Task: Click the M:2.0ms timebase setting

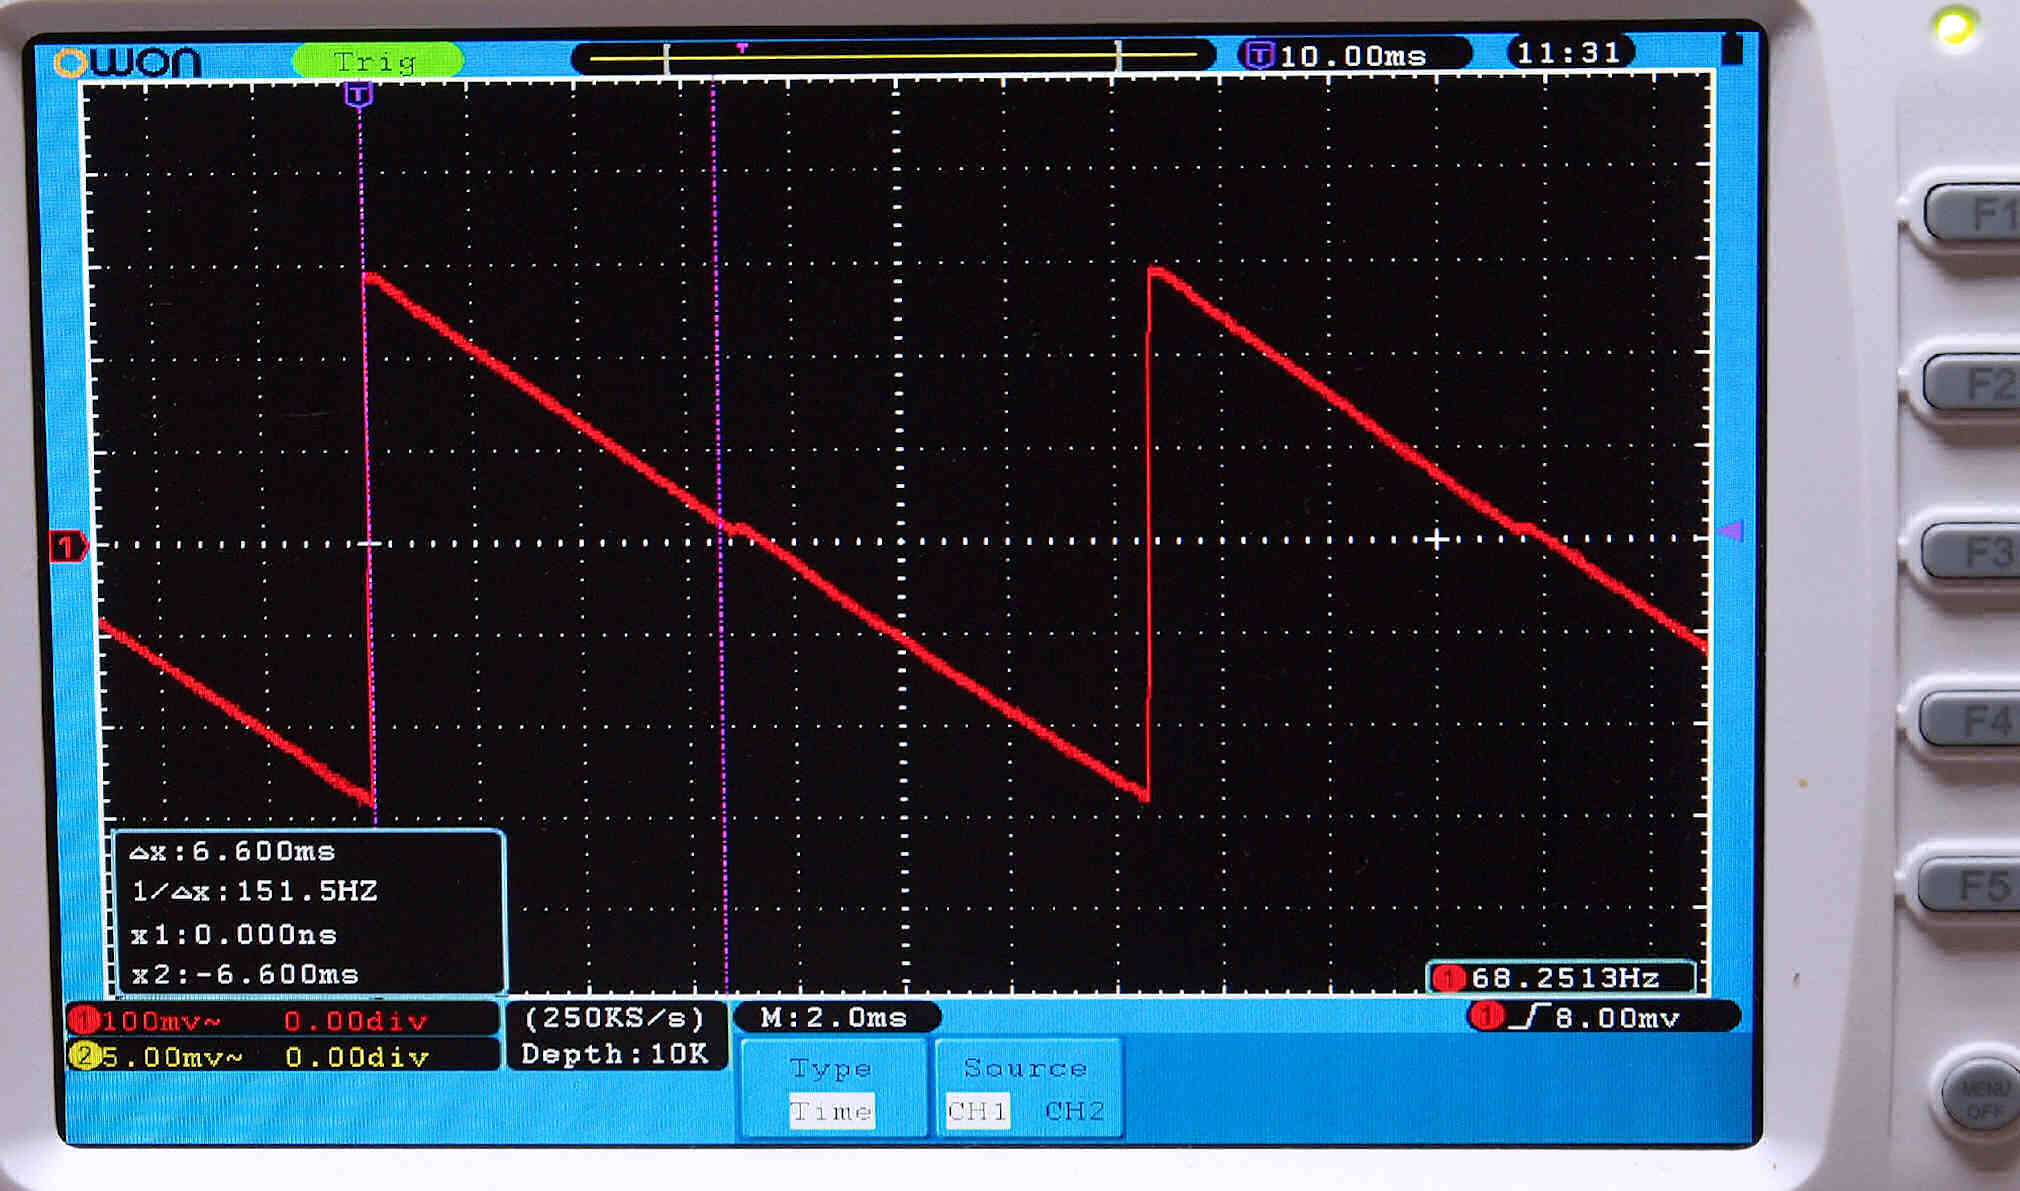Action: tap(834, 1017)
